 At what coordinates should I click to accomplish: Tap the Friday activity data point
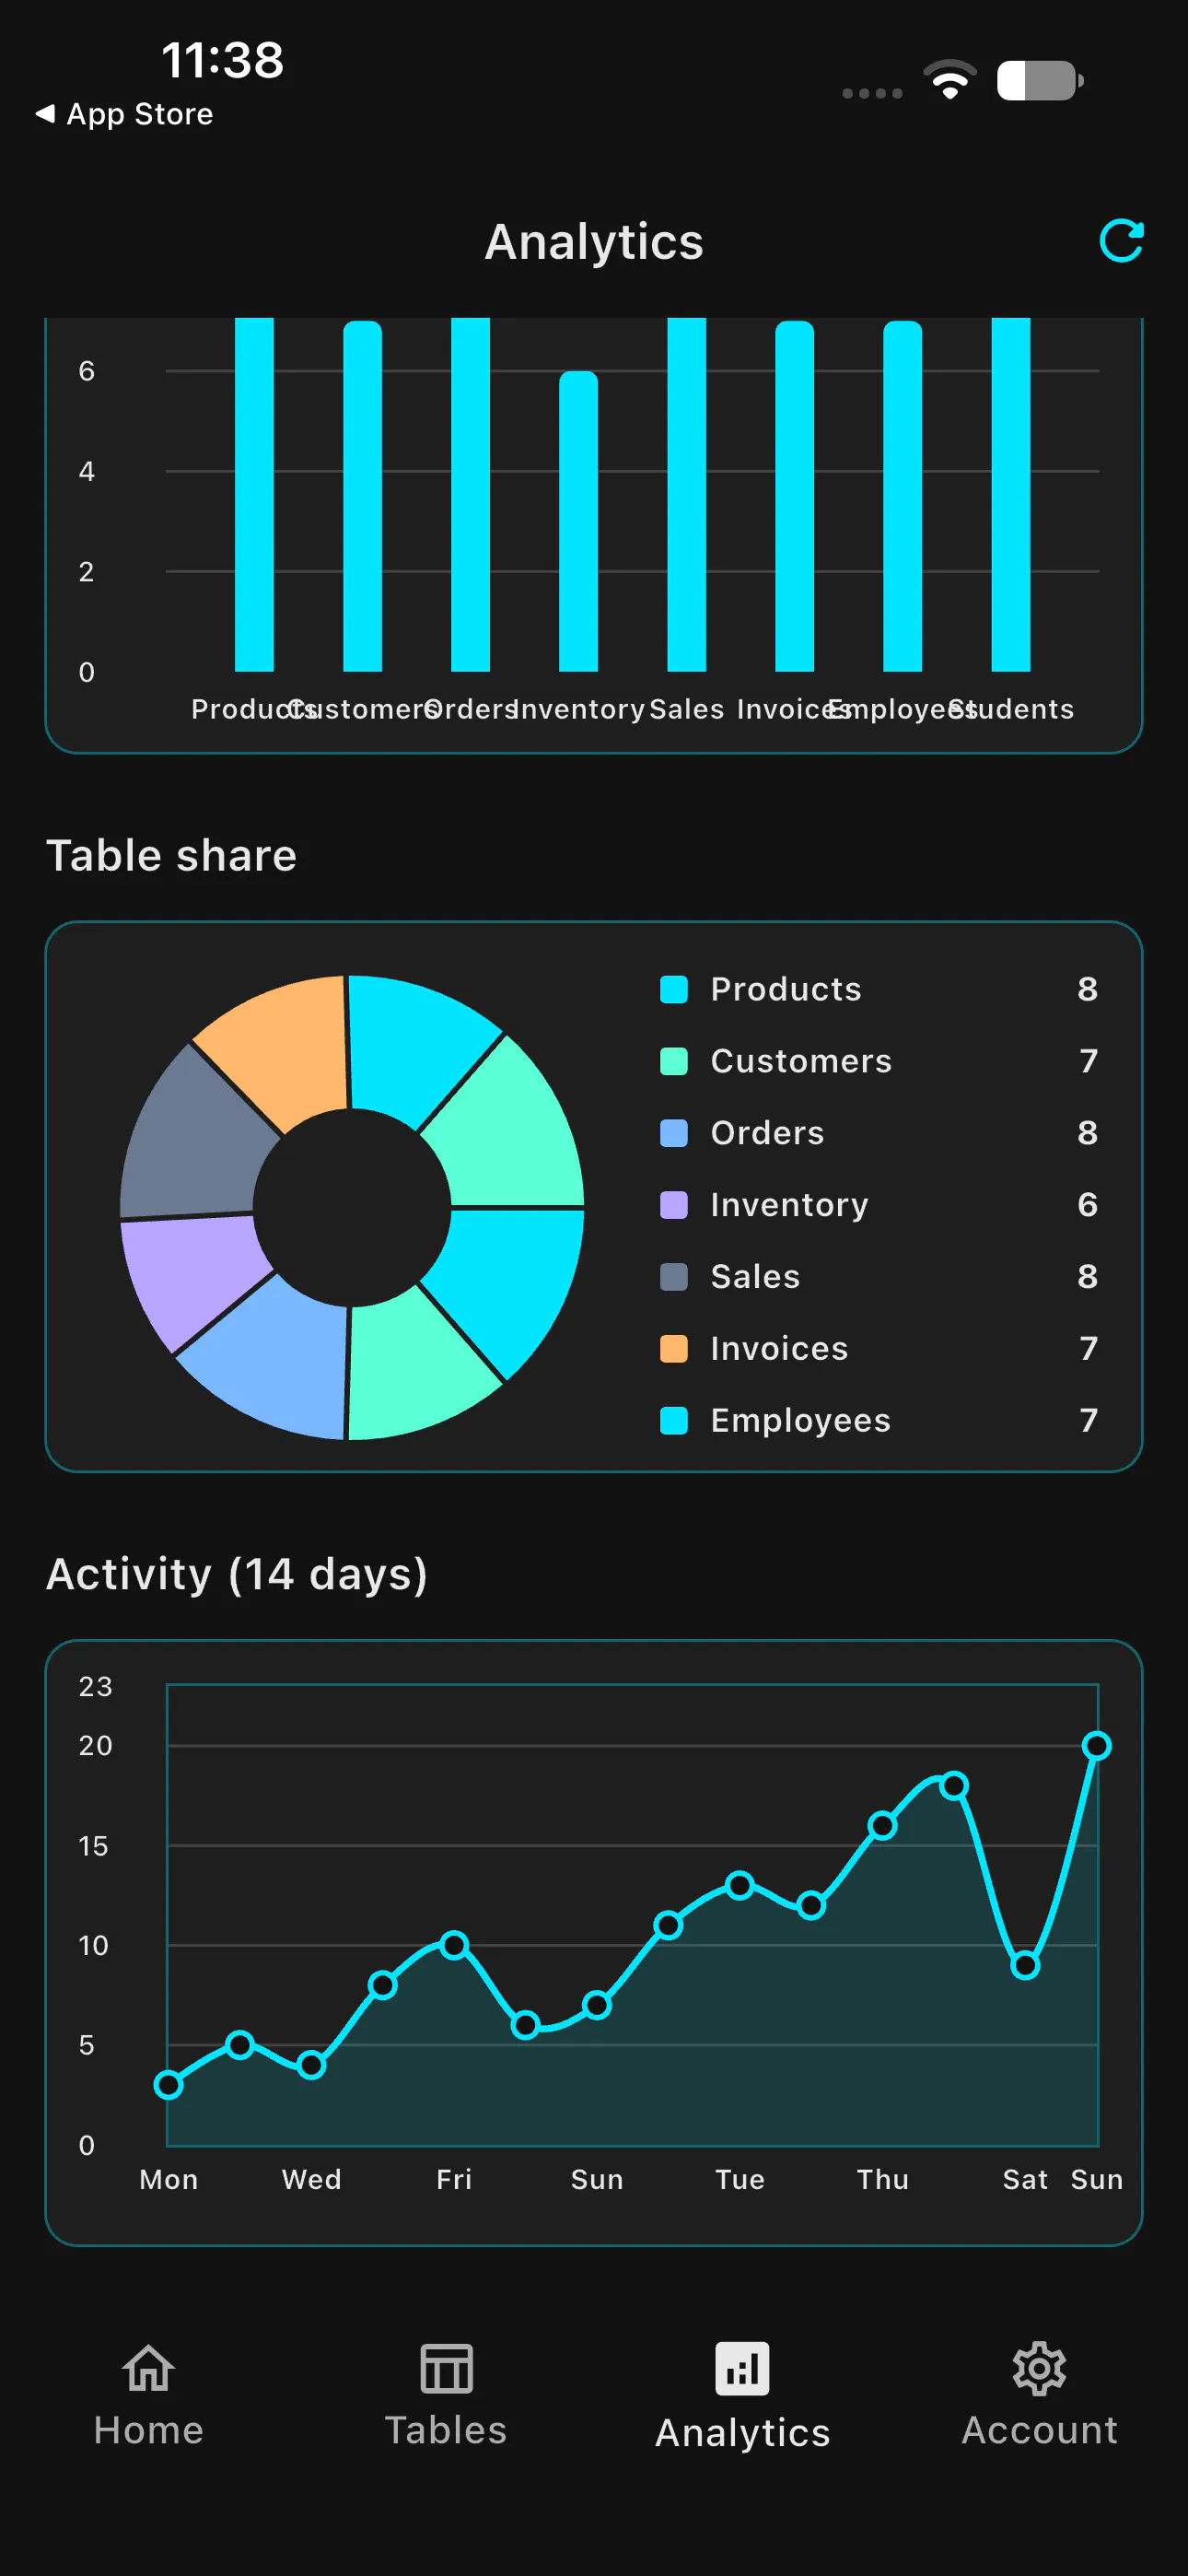click(x=454, y=1945)
